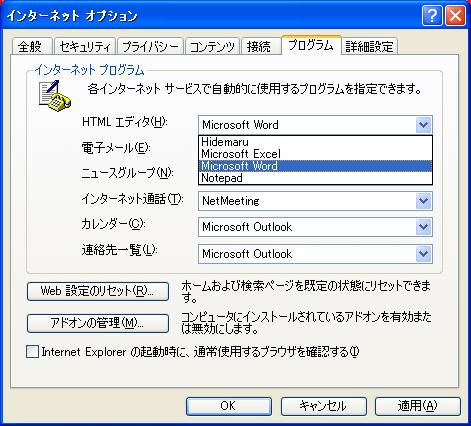The width and height of the screenshot is (471, 426).
Task: Click the 連絡先一覧(L) label
Action: (120, 249)
